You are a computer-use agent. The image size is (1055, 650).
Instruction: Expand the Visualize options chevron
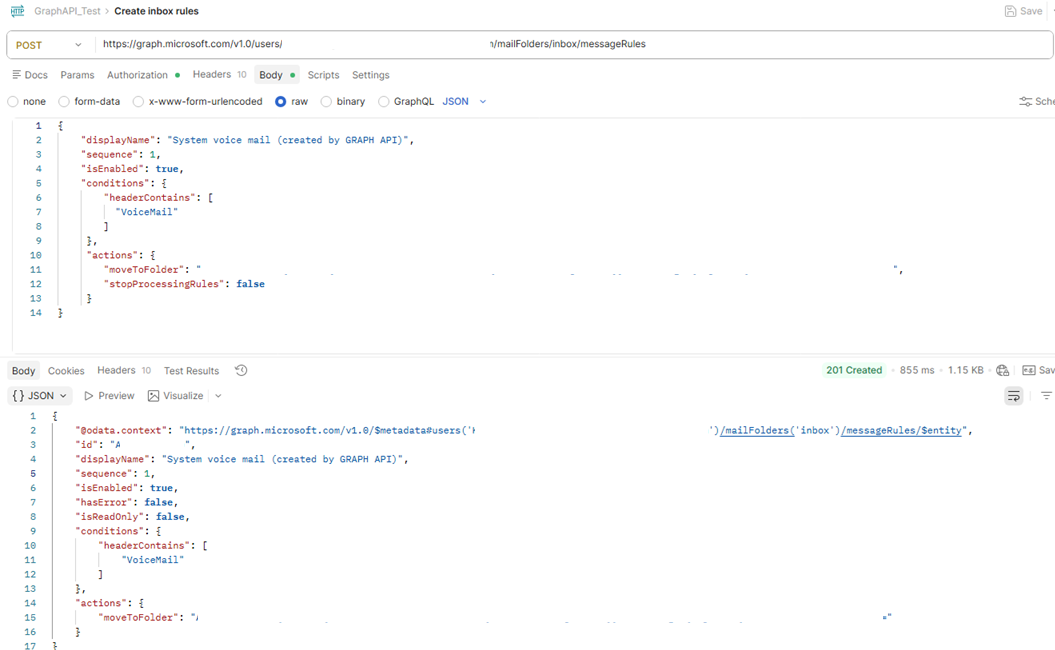(218, 396)
